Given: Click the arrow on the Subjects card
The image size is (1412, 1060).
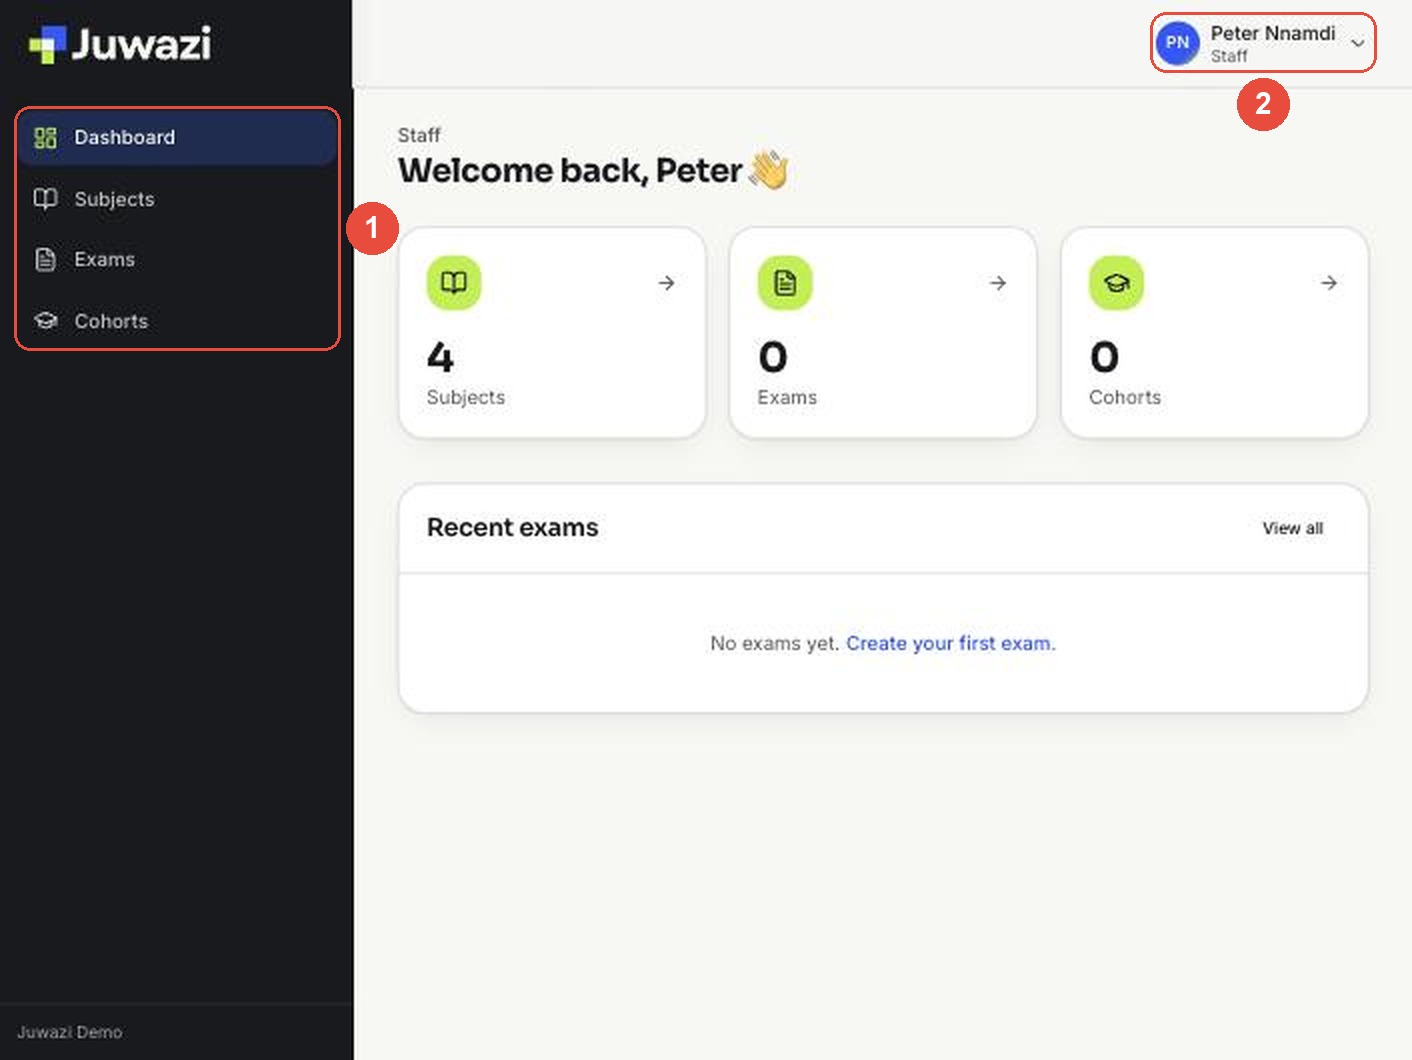Looking at the screenshot, I should pos(667,283).
